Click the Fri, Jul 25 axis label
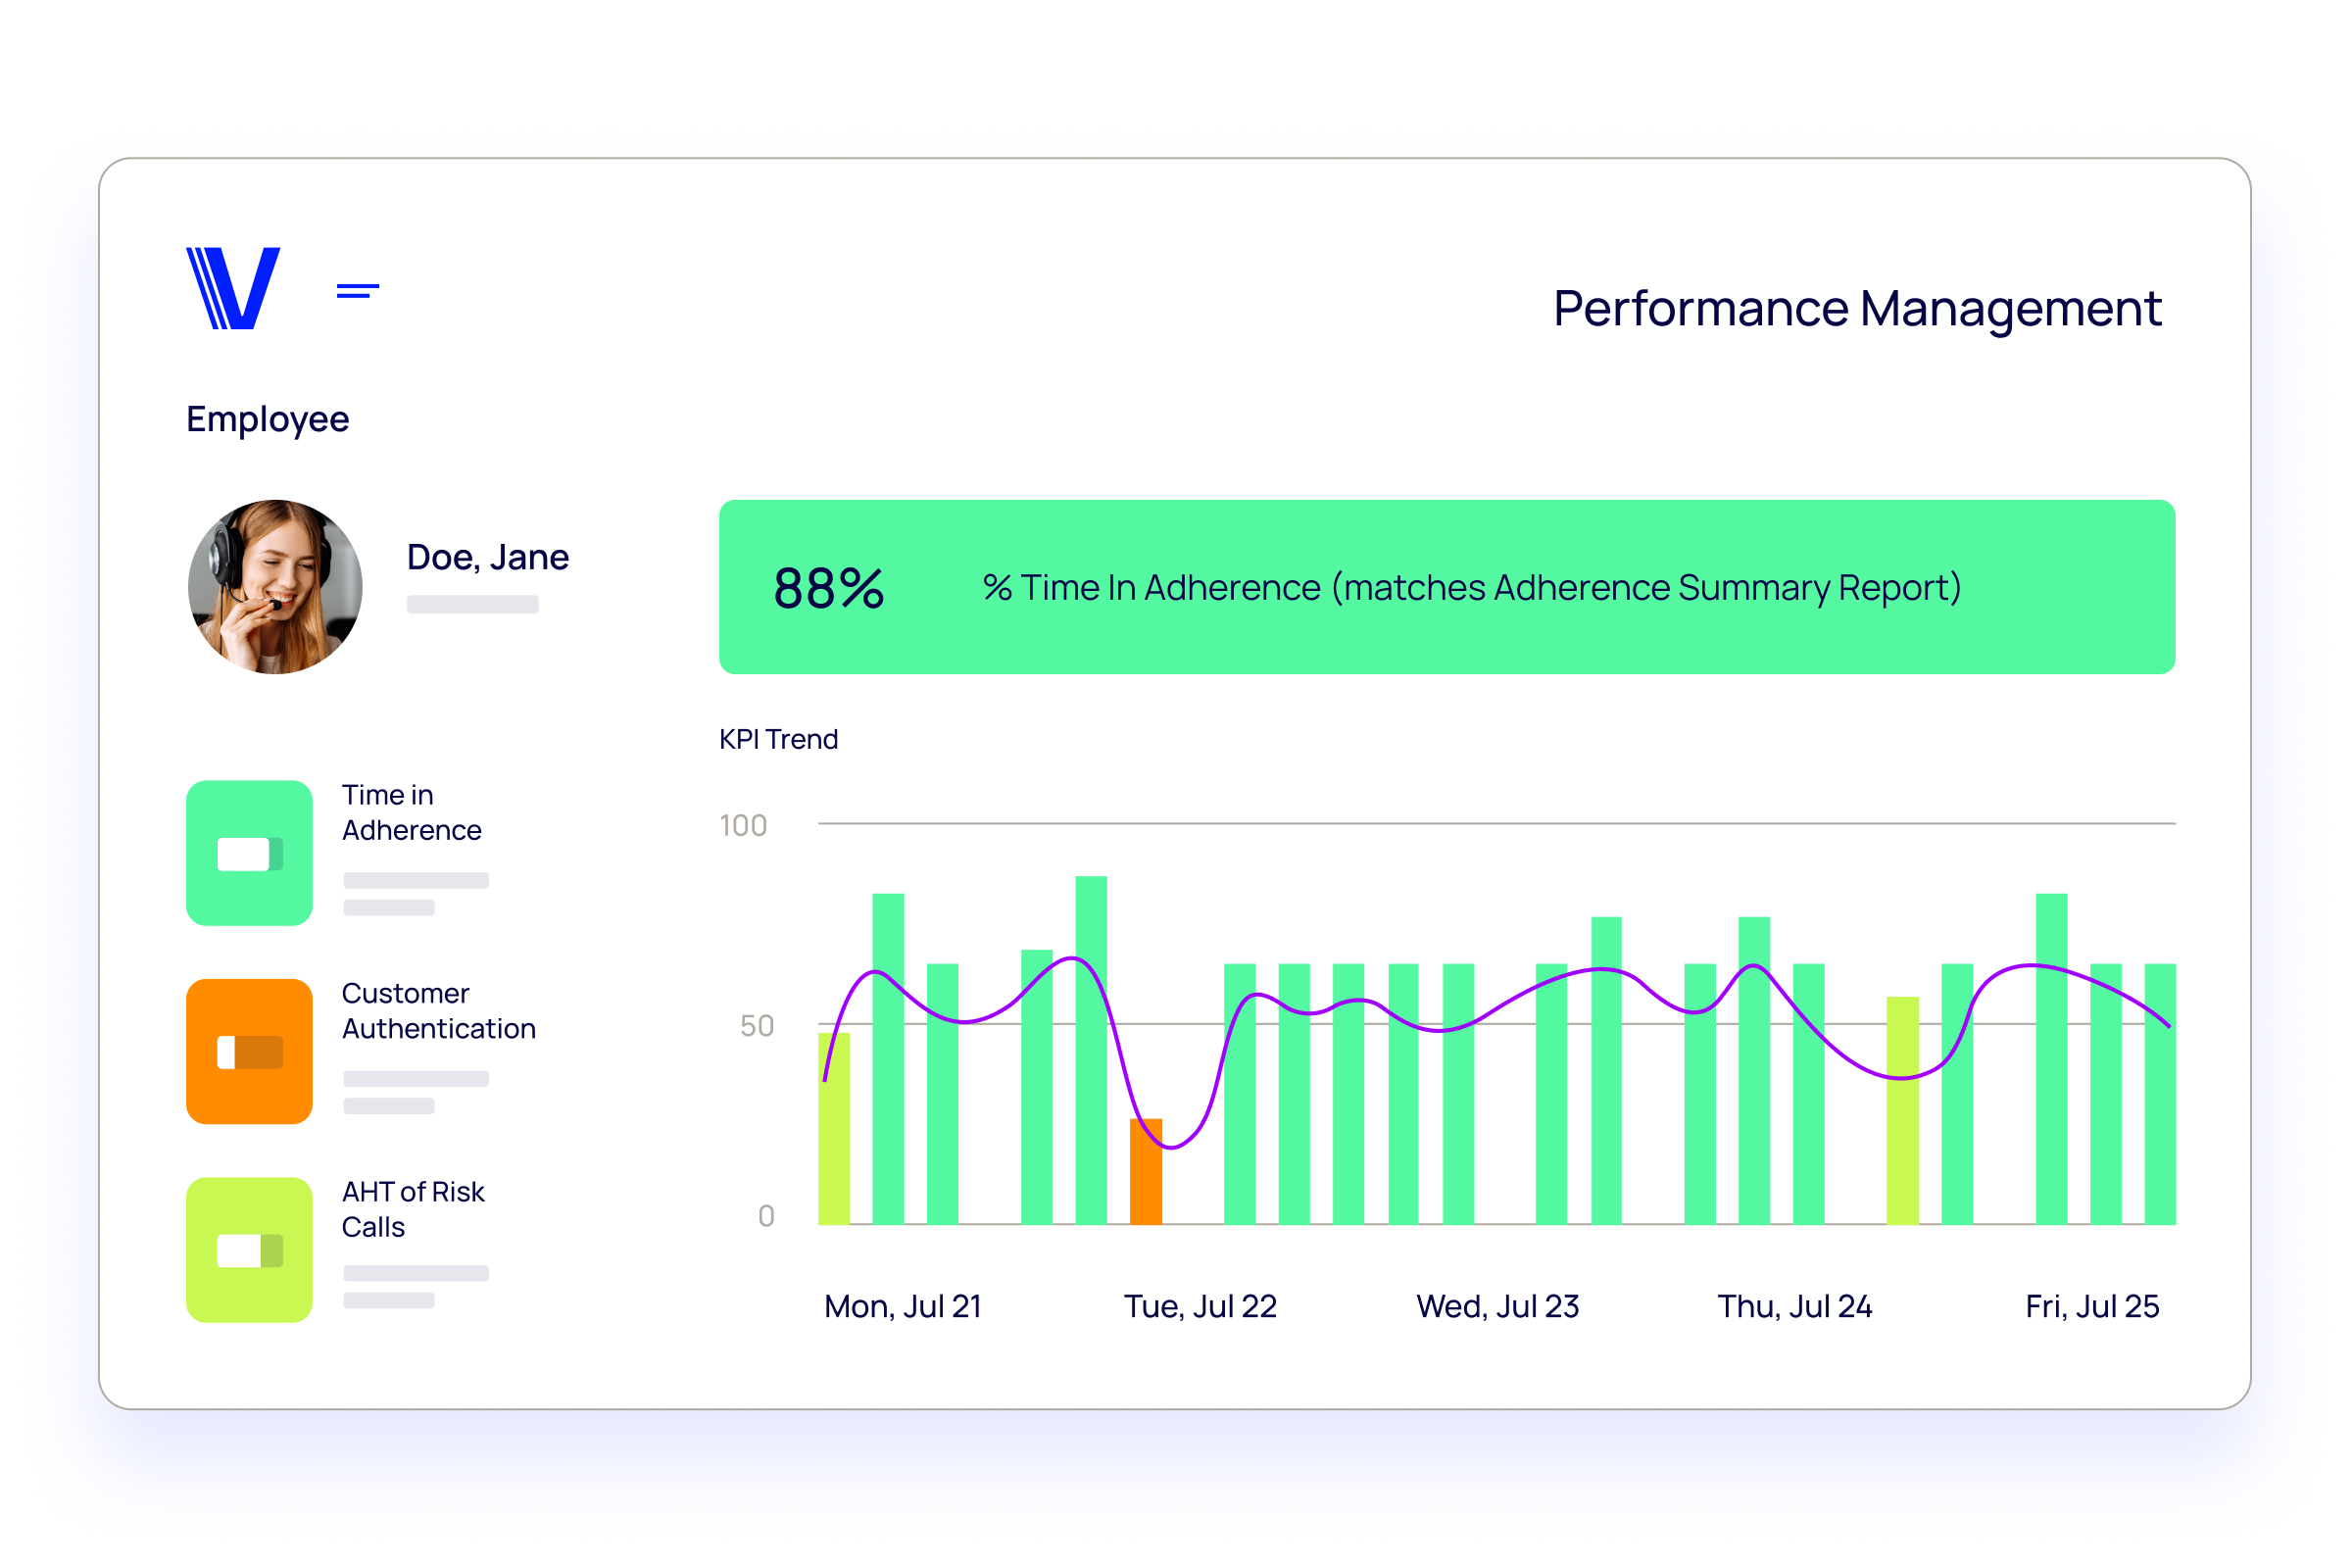Viewport: 2352px width, 1568px height. [2092, 1306]
